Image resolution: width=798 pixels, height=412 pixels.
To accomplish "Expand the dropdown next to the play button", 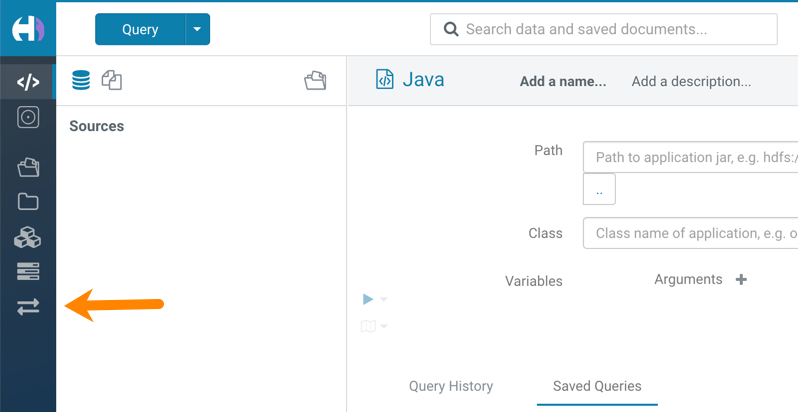I will coord(384,299).
